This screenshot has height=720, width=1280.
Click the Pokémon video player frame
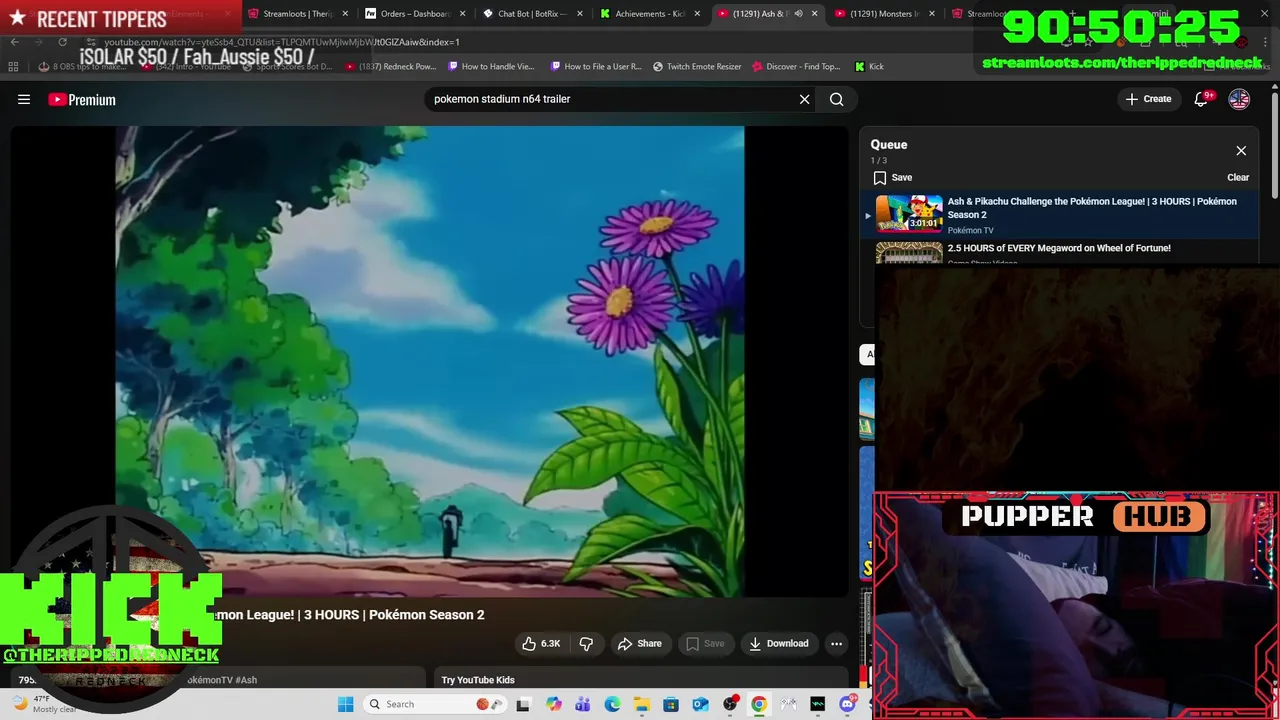(x=430, y=361)
